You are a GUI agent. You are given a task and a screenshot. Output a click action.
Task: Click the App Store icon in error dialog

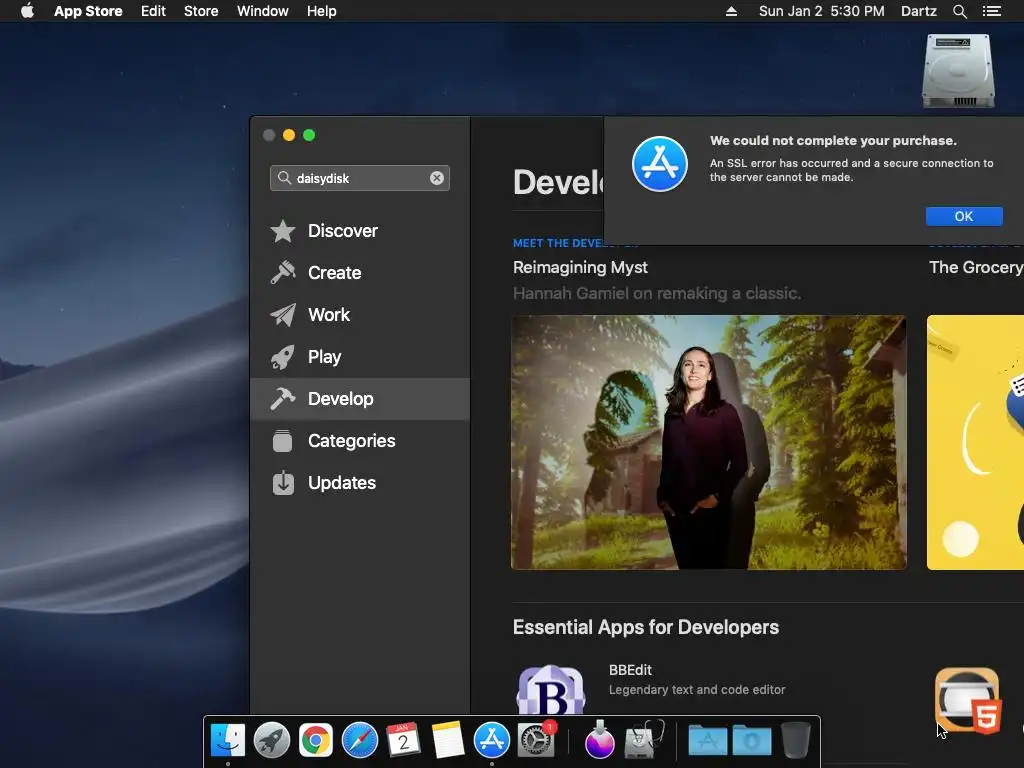click(x=660, y=164)
